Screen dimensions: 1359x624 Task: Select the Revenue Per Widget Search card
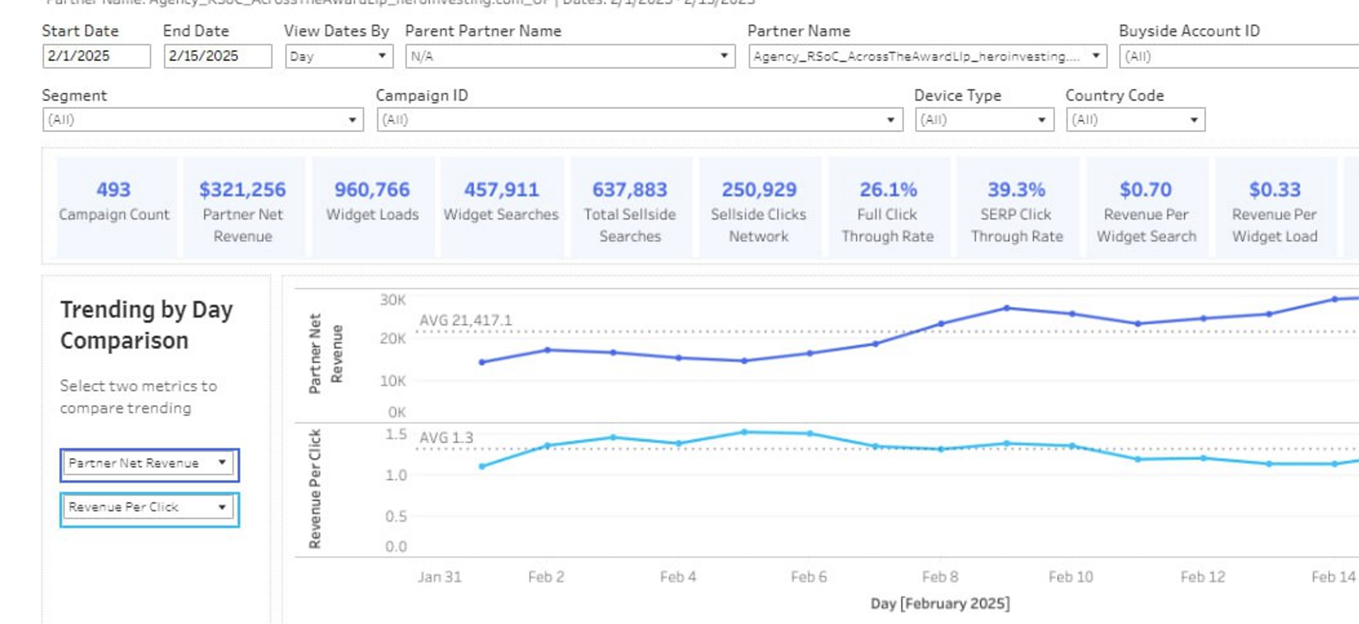1146,206
